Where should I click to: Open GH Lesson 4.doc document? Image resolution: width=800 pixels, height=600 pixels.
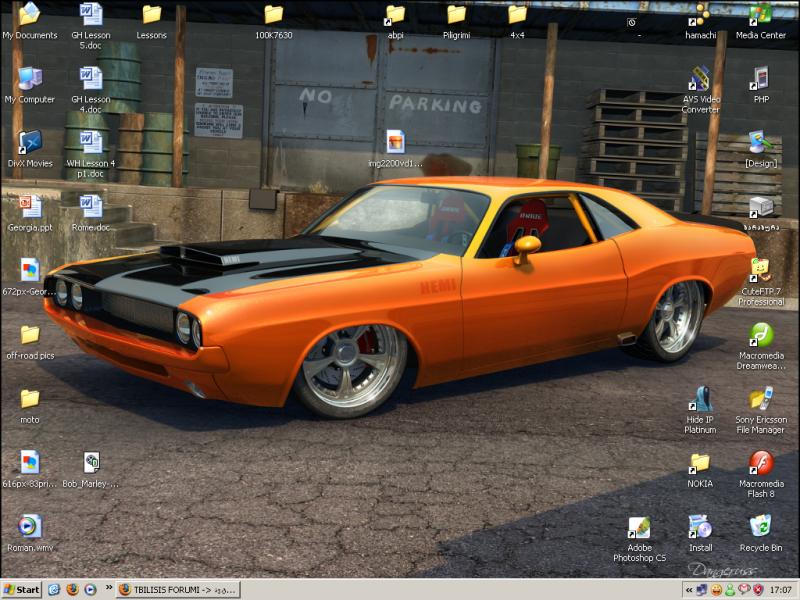pyautogui.click(x=90, y=90)
